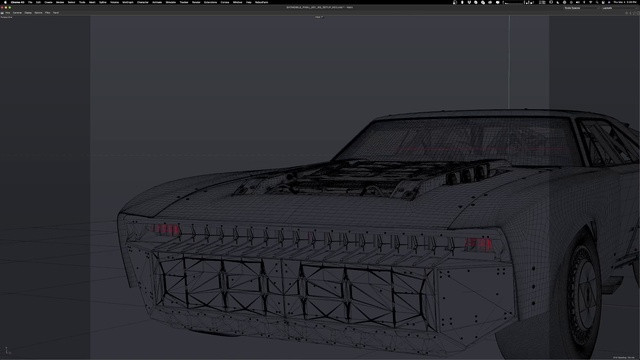Open the MoGraph menu
Screen dimensions: 640x360
[128, 2]
